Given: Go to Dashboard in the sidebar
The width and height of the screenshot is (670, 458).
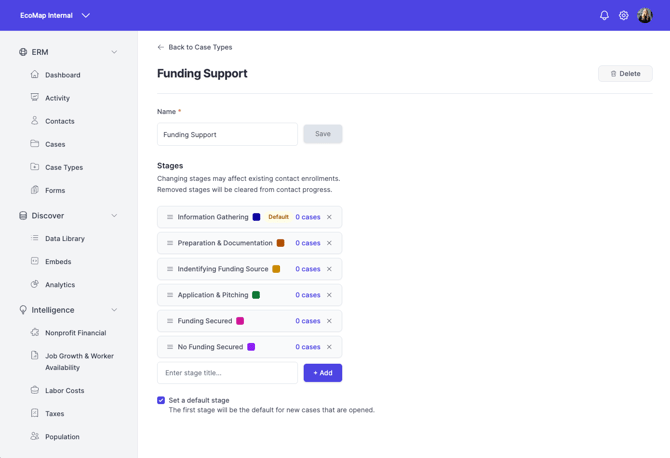Looking at the screenshot, I should [62, 75].
